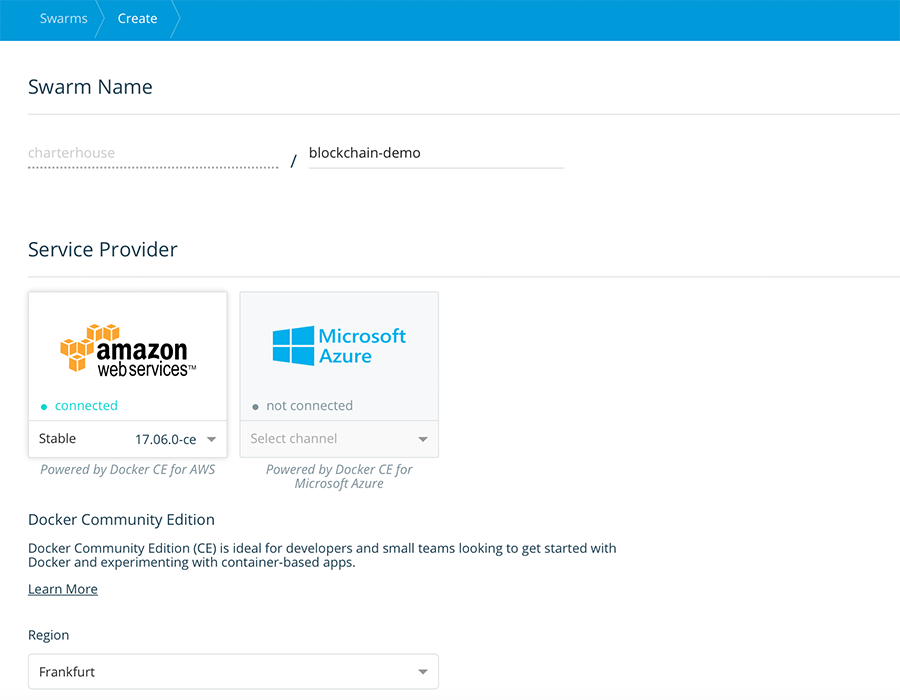The height and width of the screenshot is (700, 900).
Task: Open the Stable 17.06.0-ce version dropdown
Action: (x=127, y=439)
